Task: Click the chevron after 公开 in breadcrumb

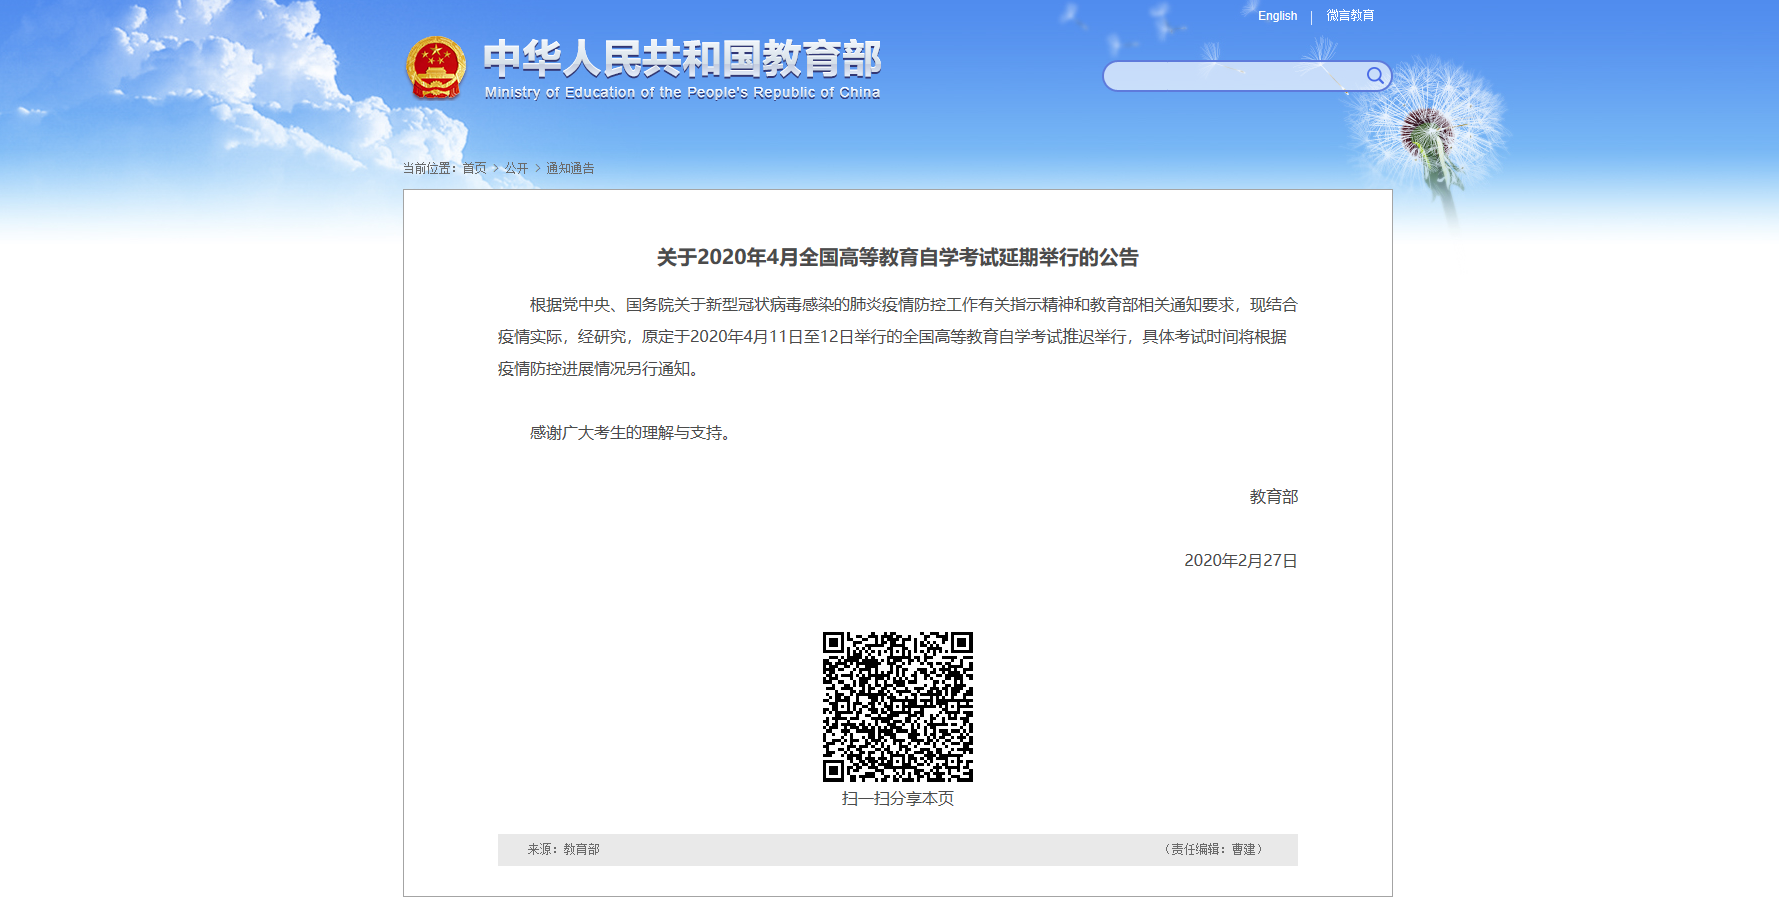Action: (538, 168)
